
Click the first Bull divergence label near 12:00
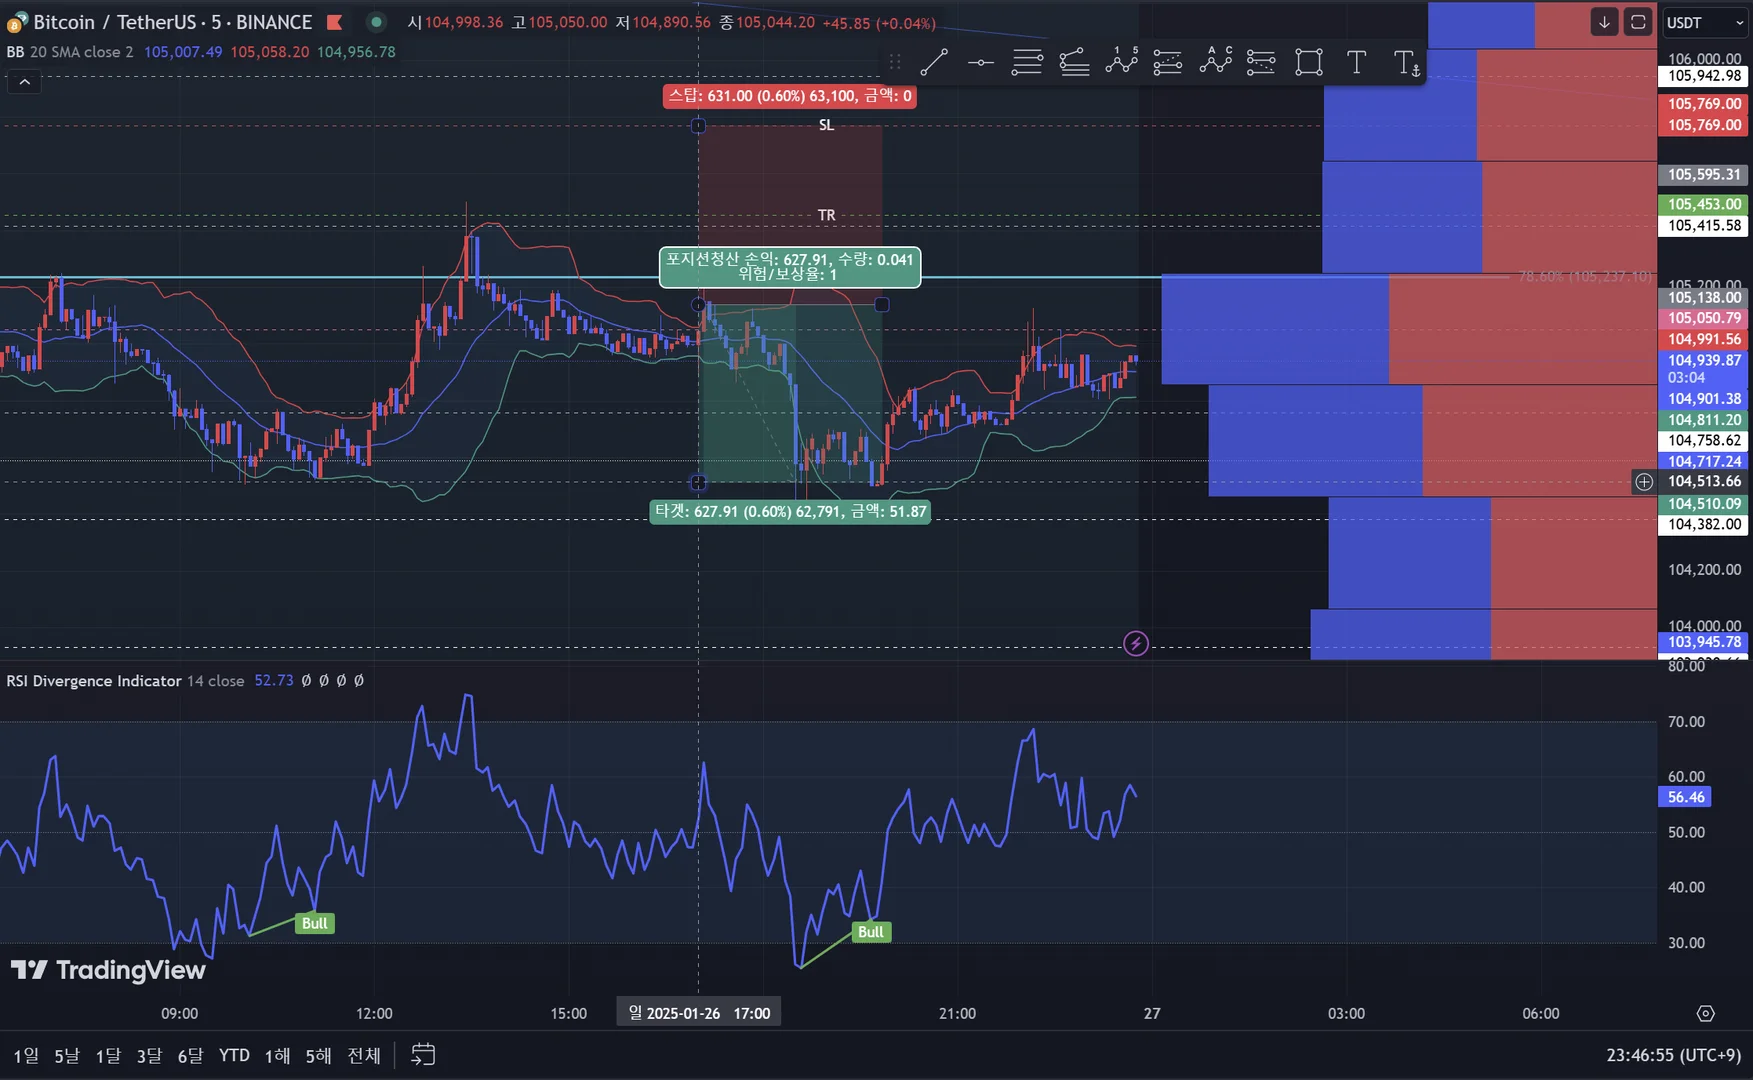coord(315,923)
